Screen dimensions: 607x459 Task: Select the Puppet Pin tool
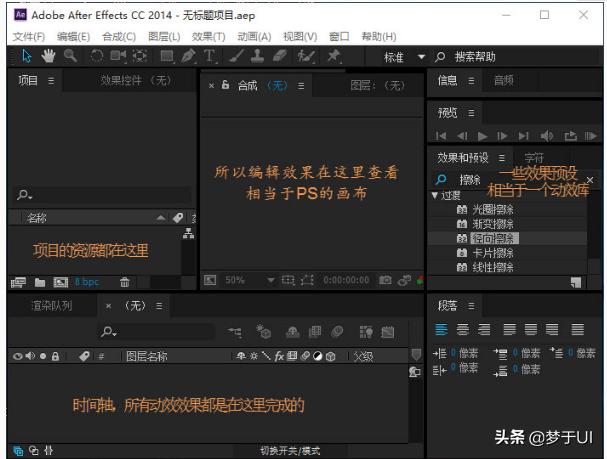point(333,56)
